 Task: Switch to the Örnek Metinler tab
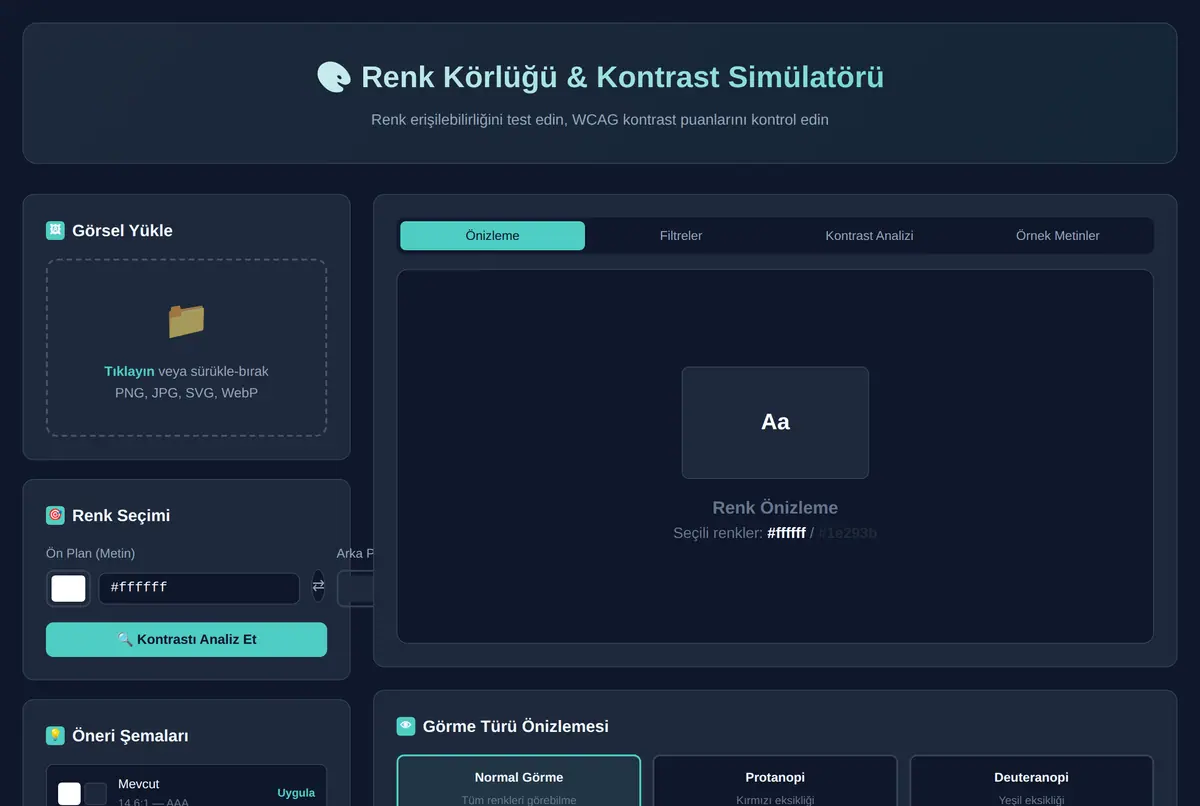1057,236
